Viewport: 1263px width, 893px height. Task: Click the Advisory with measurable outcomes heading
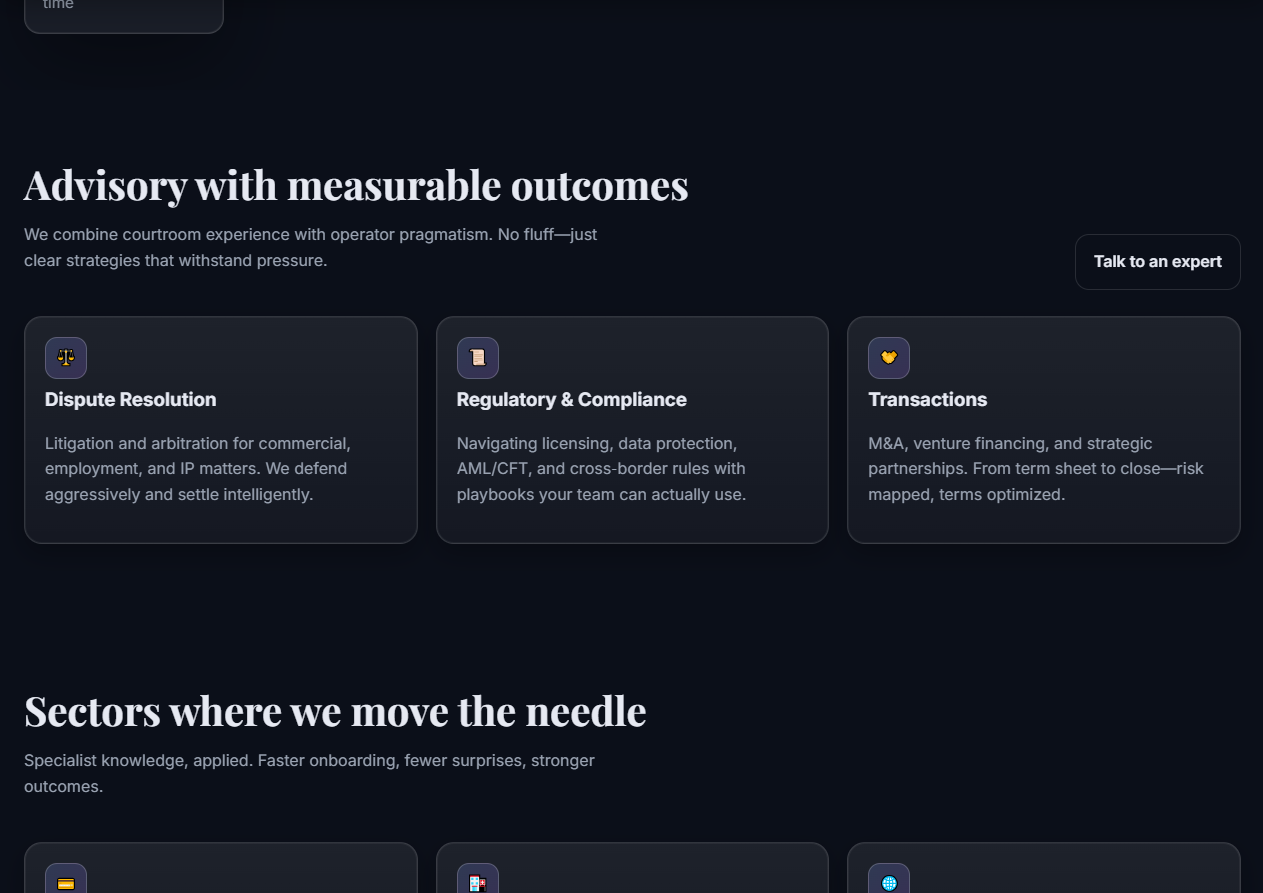[x=356, y=186]
